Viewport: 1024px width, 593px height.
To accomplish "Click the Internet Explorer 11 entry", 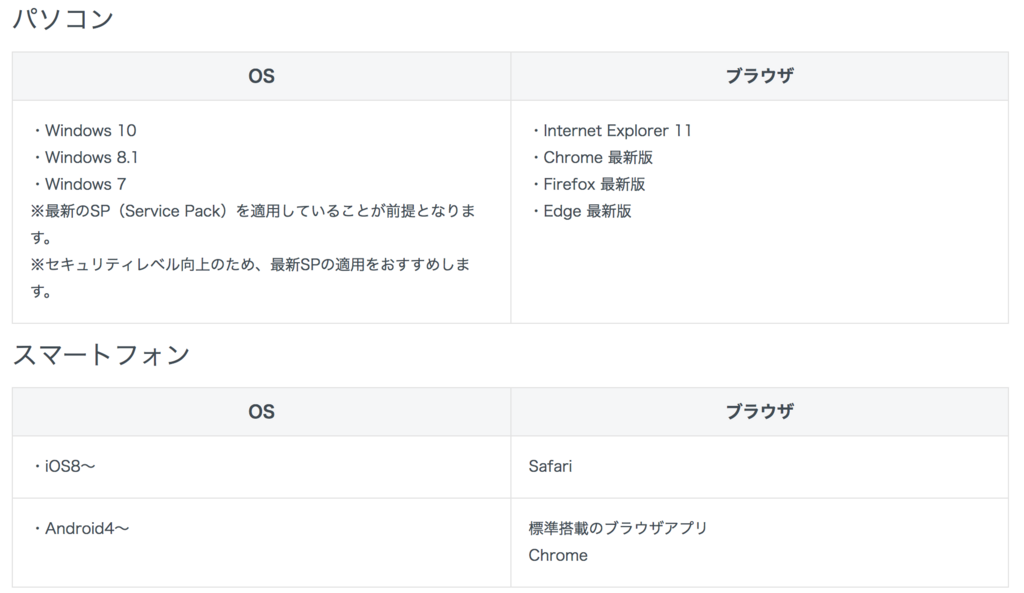I will pyautogui.click(x=611, y=131).
